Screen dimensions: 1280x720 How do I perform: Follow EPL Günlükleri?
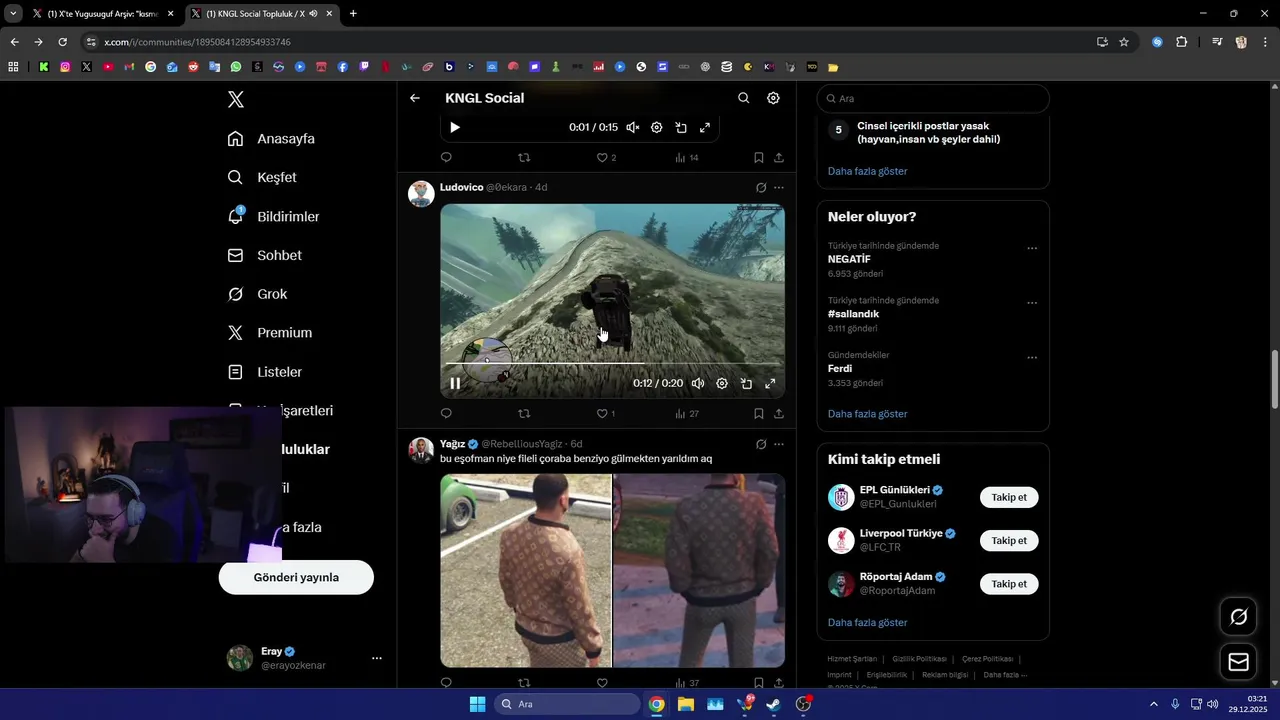(x=1009, y=497)
